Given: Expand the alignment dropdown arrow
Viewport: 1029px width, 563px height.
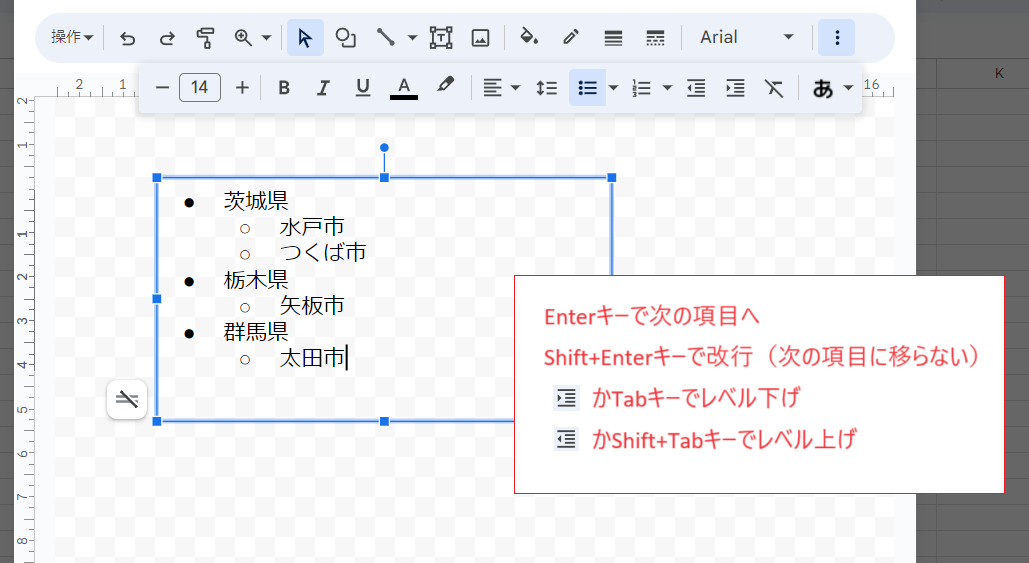Looking at the screenshot, I should [x=515, y=87].
